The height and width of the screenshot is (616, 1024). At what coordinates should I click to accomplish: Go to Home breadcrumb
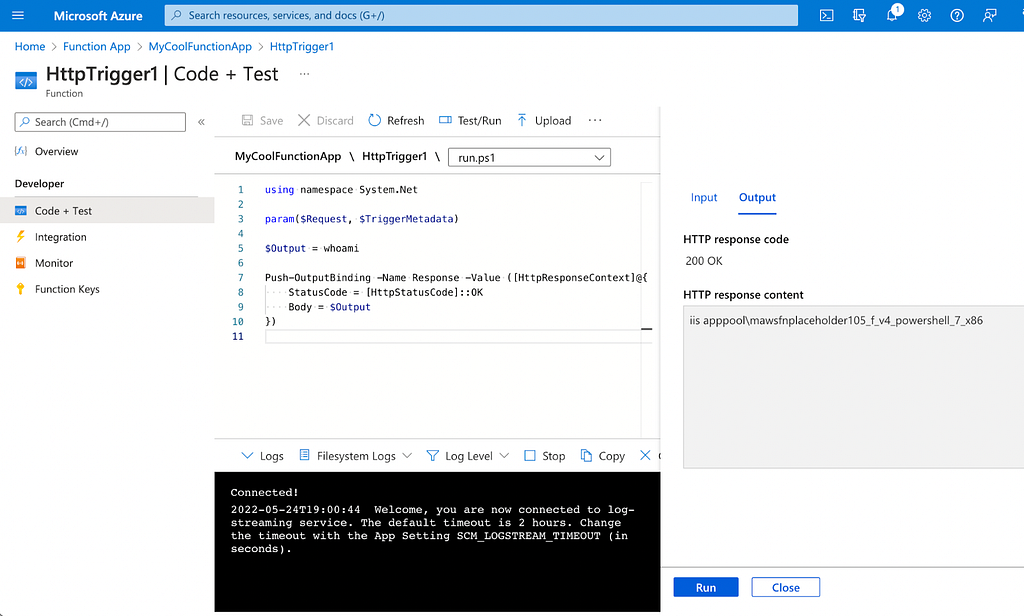(30, 46)
